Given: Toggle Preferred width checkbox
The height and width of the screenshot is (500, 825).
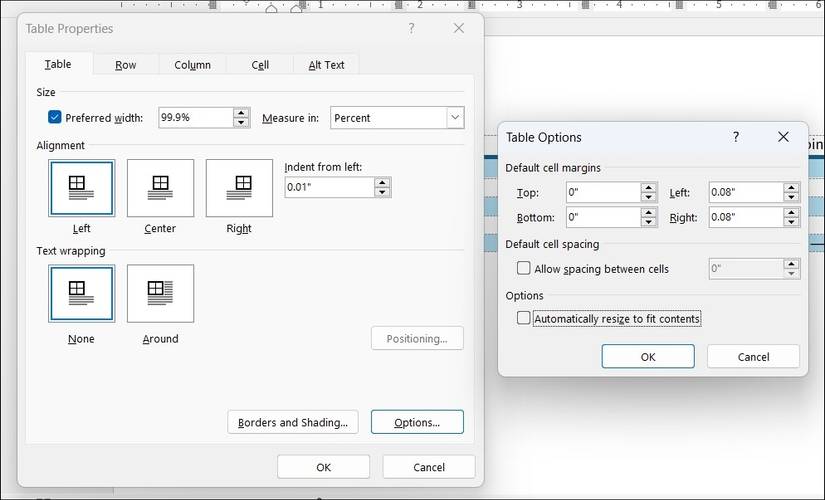Looking at the screenshot, I should pyautogui.click(x=55, y=117).
